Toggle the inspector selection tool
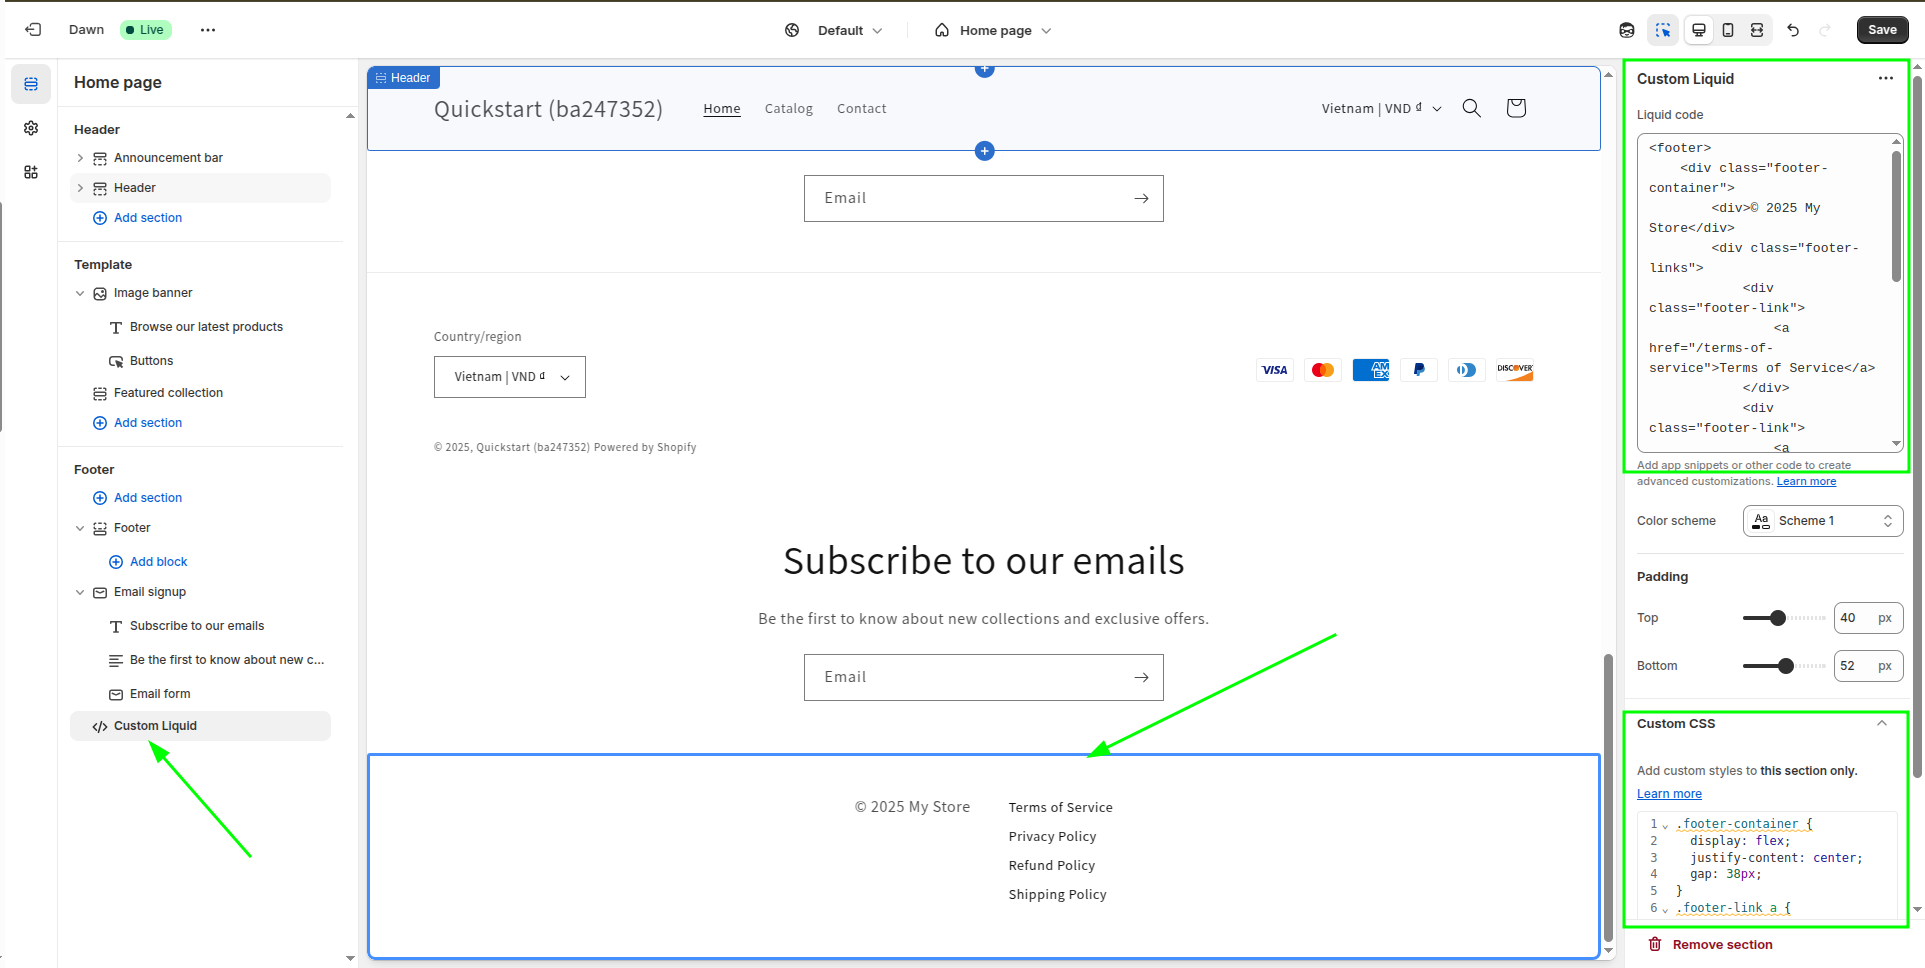Viewport: 1925px width, 968px height. pyautogui.click(x=1663, y=30)
